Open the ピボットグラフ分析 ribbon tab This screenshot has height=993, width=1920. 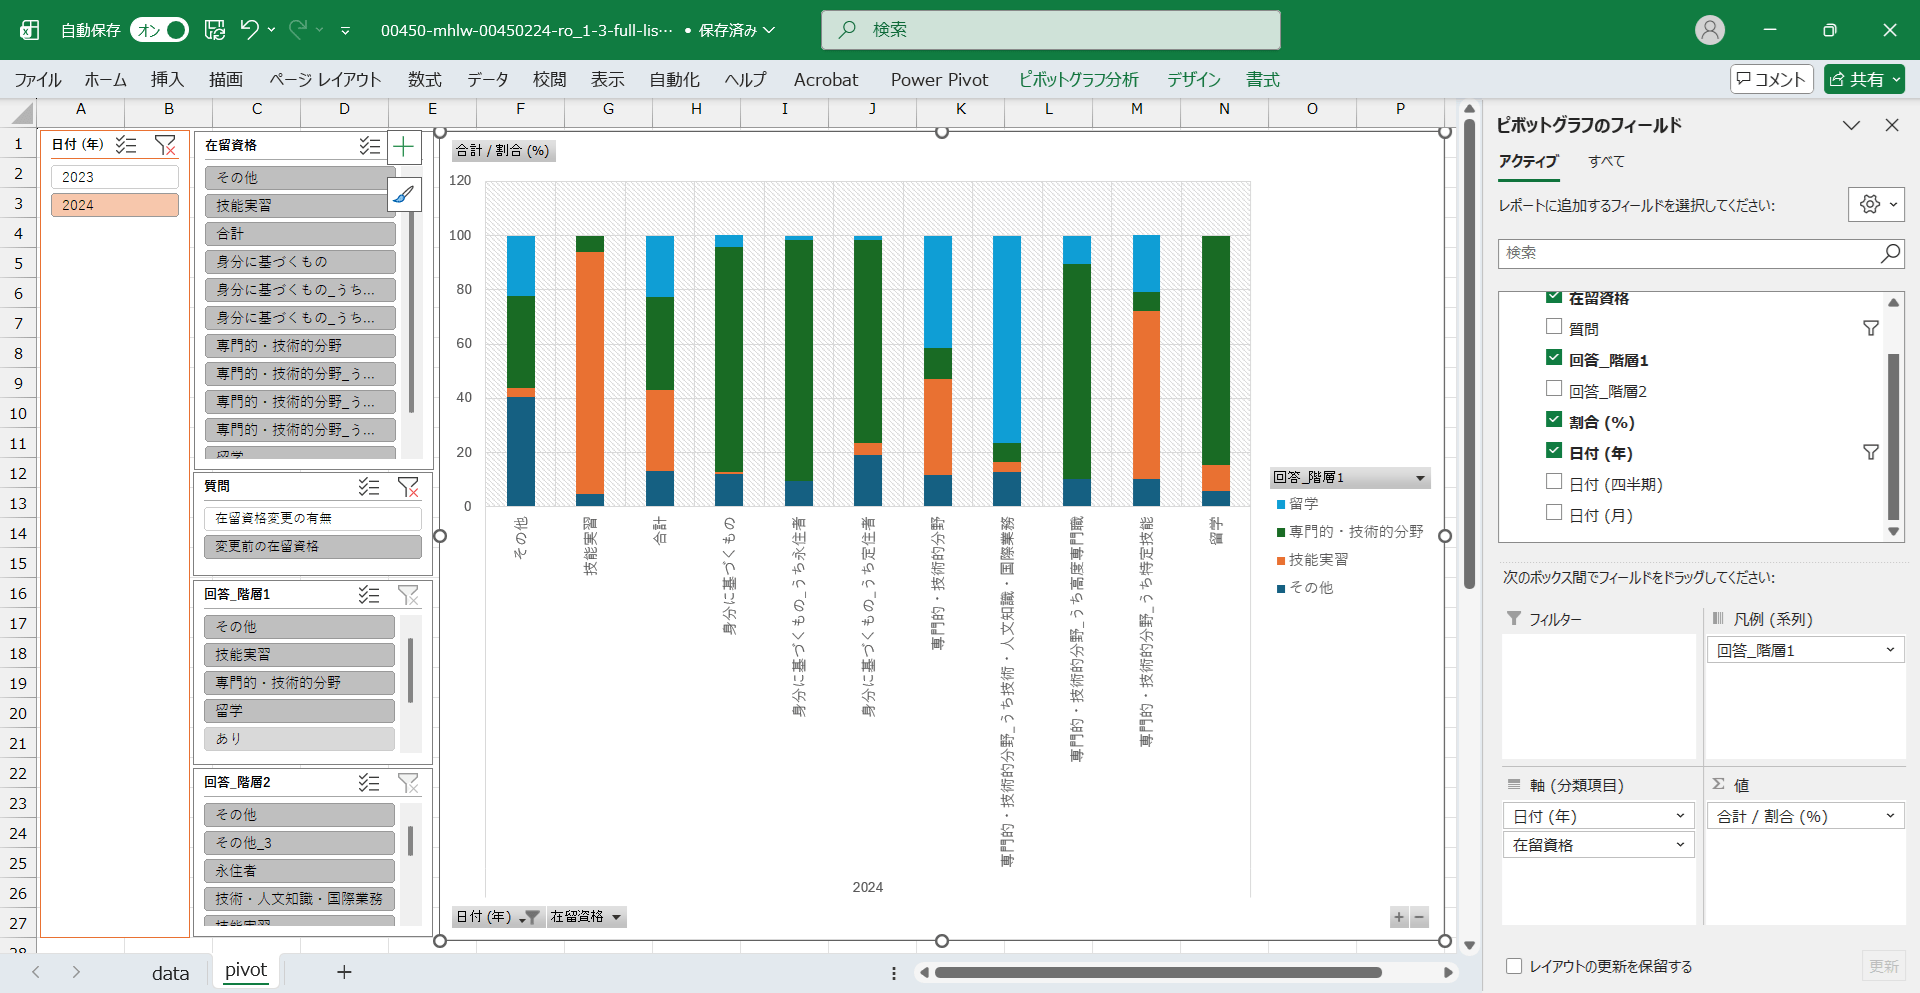click(x=1078, y=80)
